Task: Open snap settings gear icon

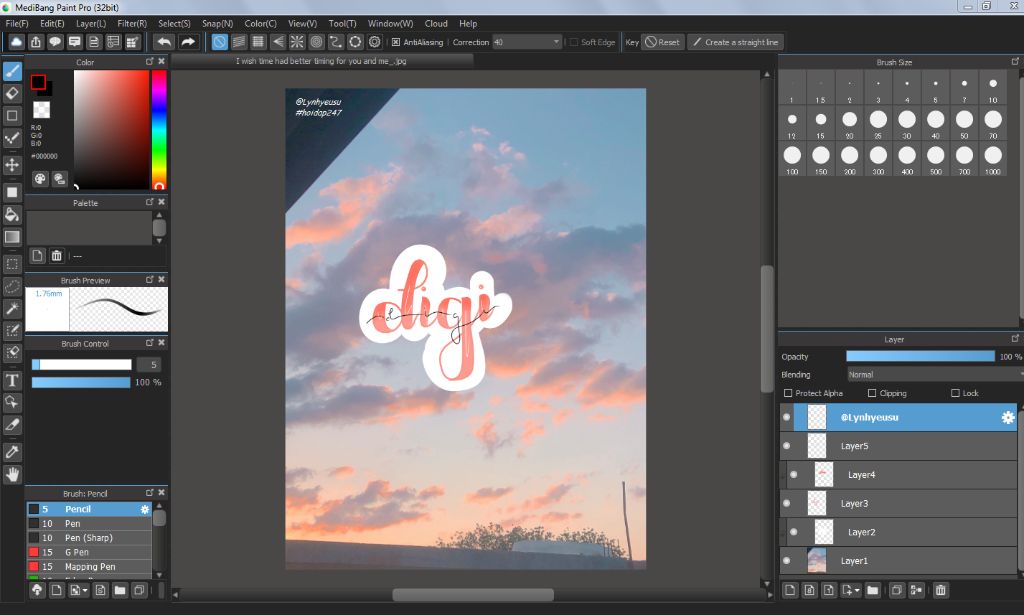Action: point(374,42)
